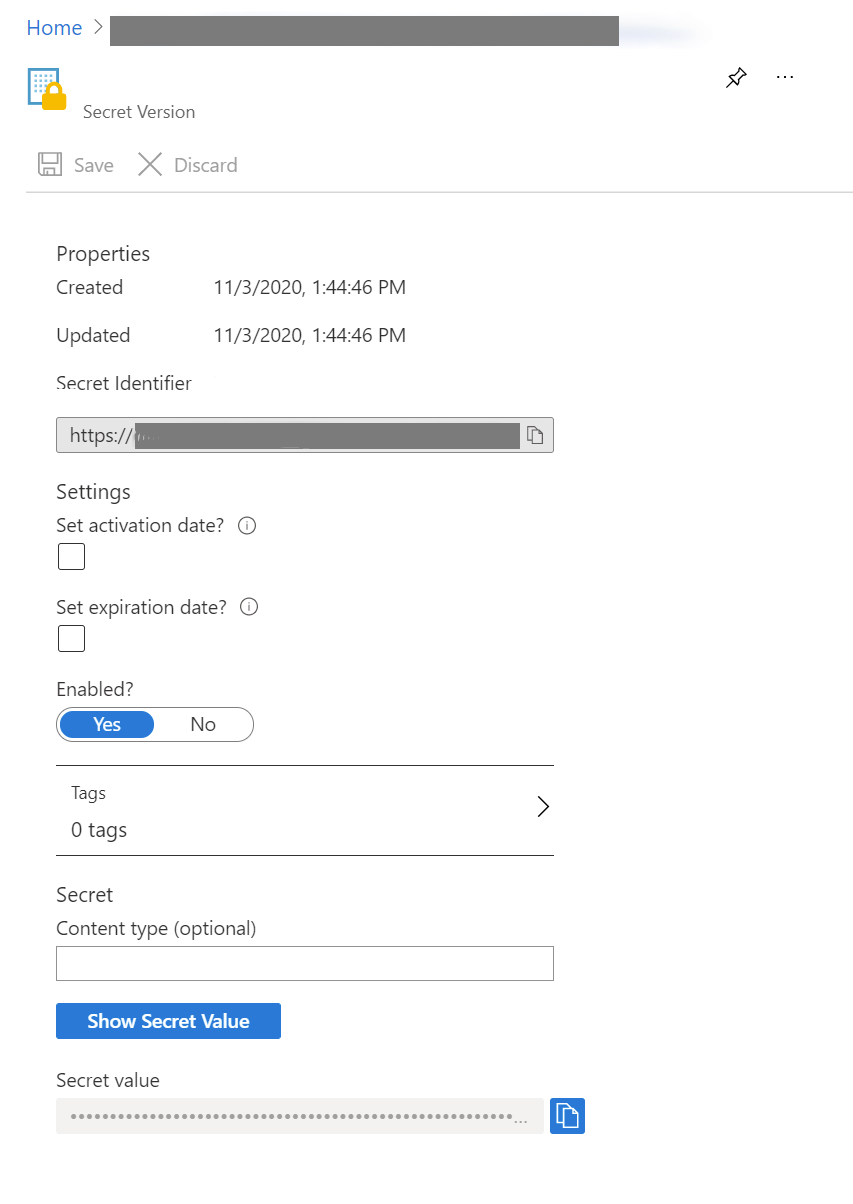Click the info icon beside activation date
853x1204 pixels.
[248, 525]
